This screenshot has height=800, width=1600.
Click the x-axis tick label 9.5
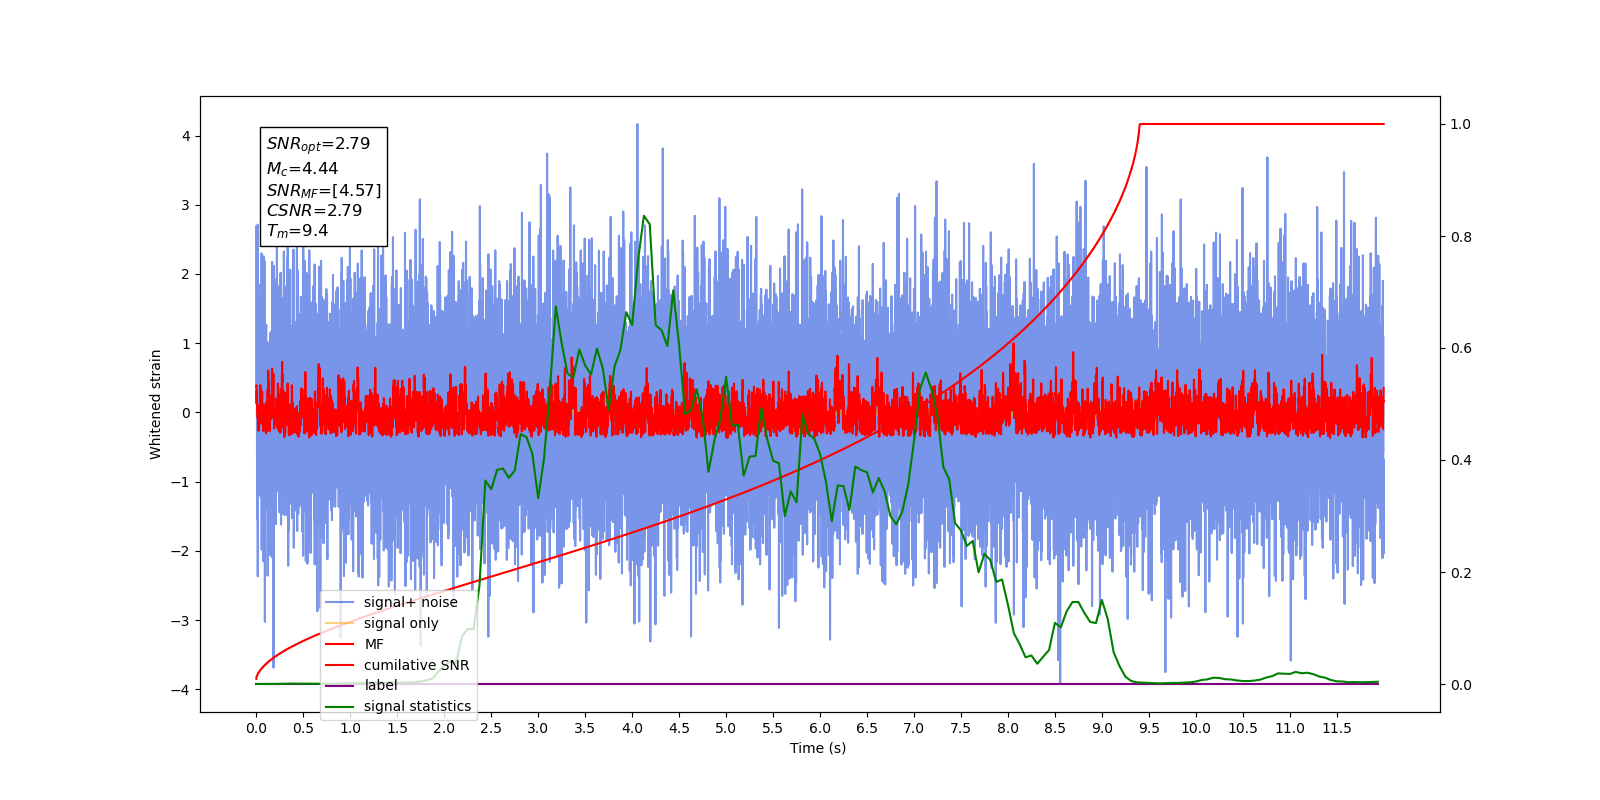1149,728
